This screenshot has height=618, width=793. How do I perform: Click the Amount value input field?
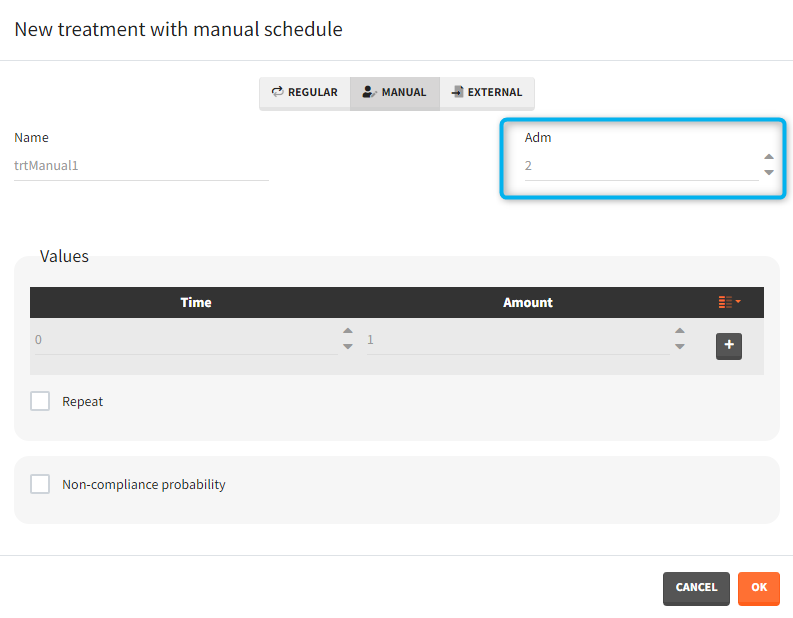pyautogui.click(x=517, y=340)
